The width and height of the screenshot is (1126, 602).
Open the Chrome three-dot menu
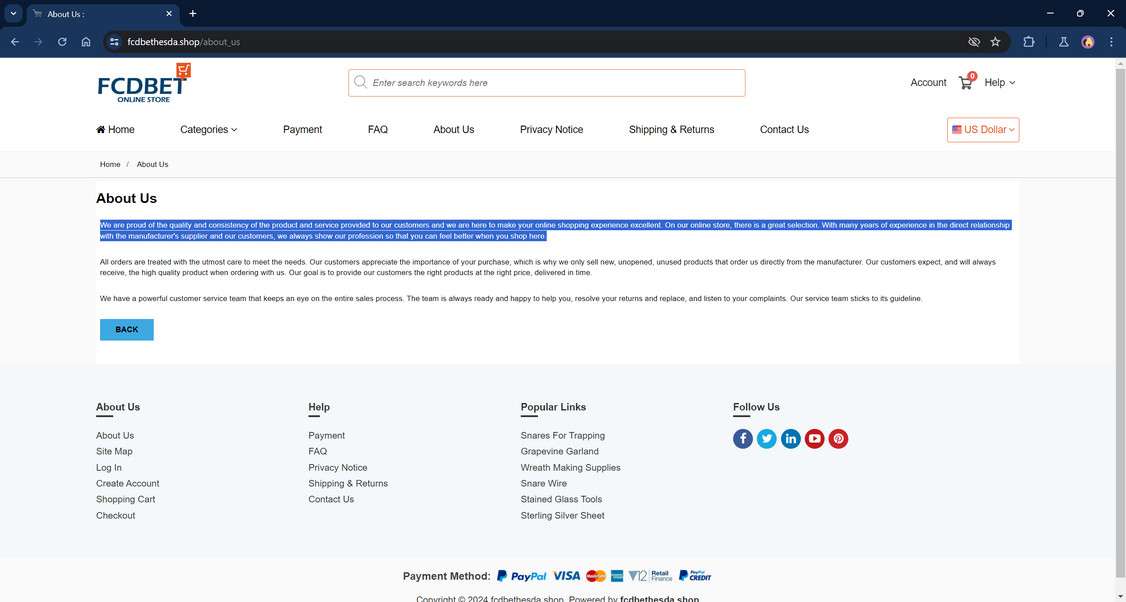coord(1111,42)
